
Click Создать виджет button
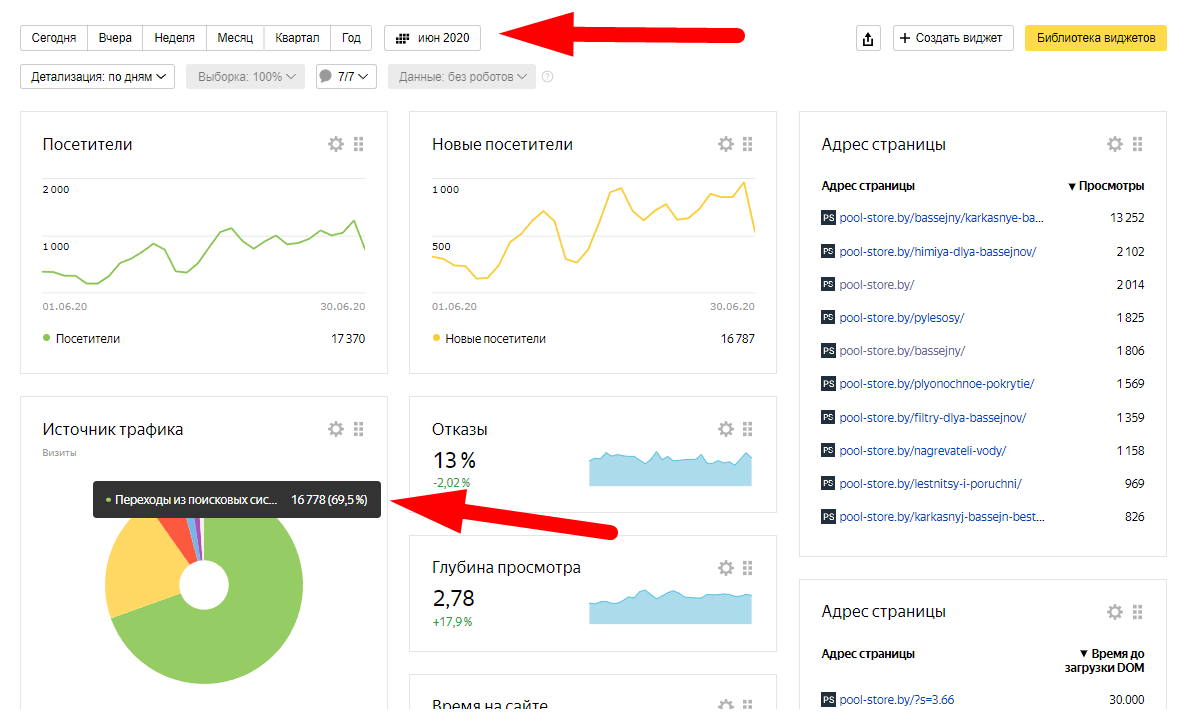952,38
